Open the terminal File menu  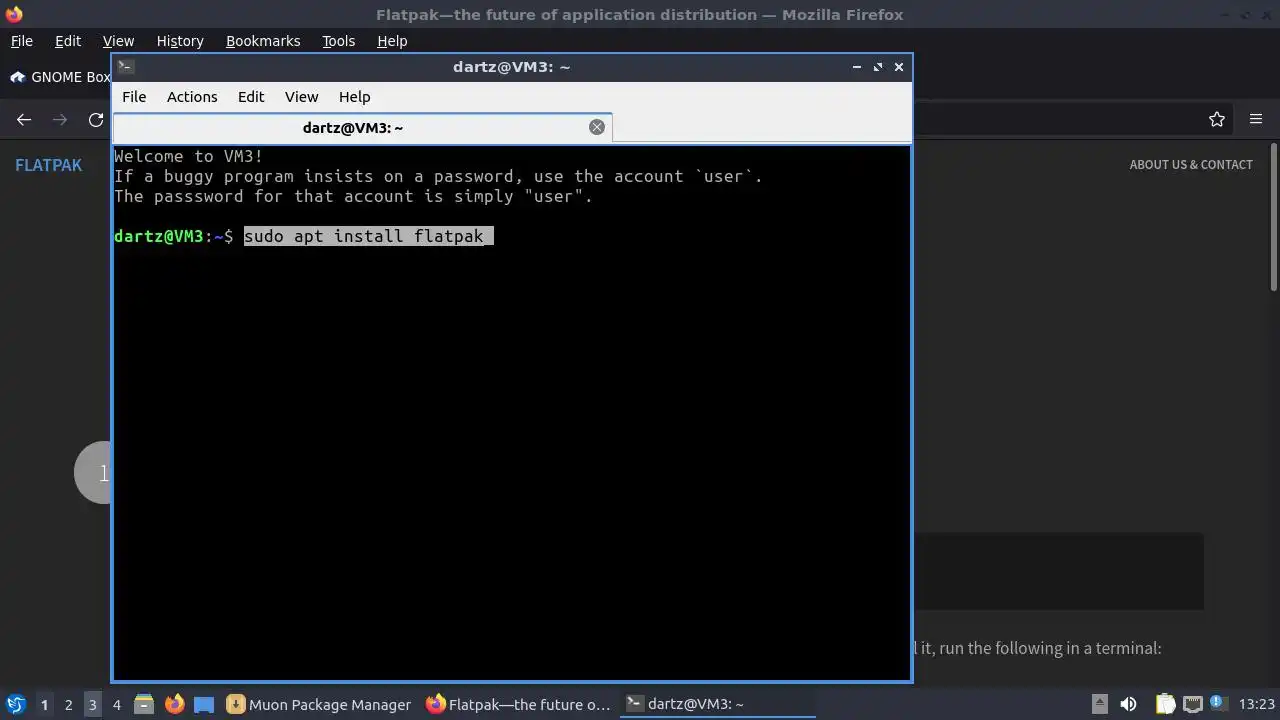pos(134,97)
